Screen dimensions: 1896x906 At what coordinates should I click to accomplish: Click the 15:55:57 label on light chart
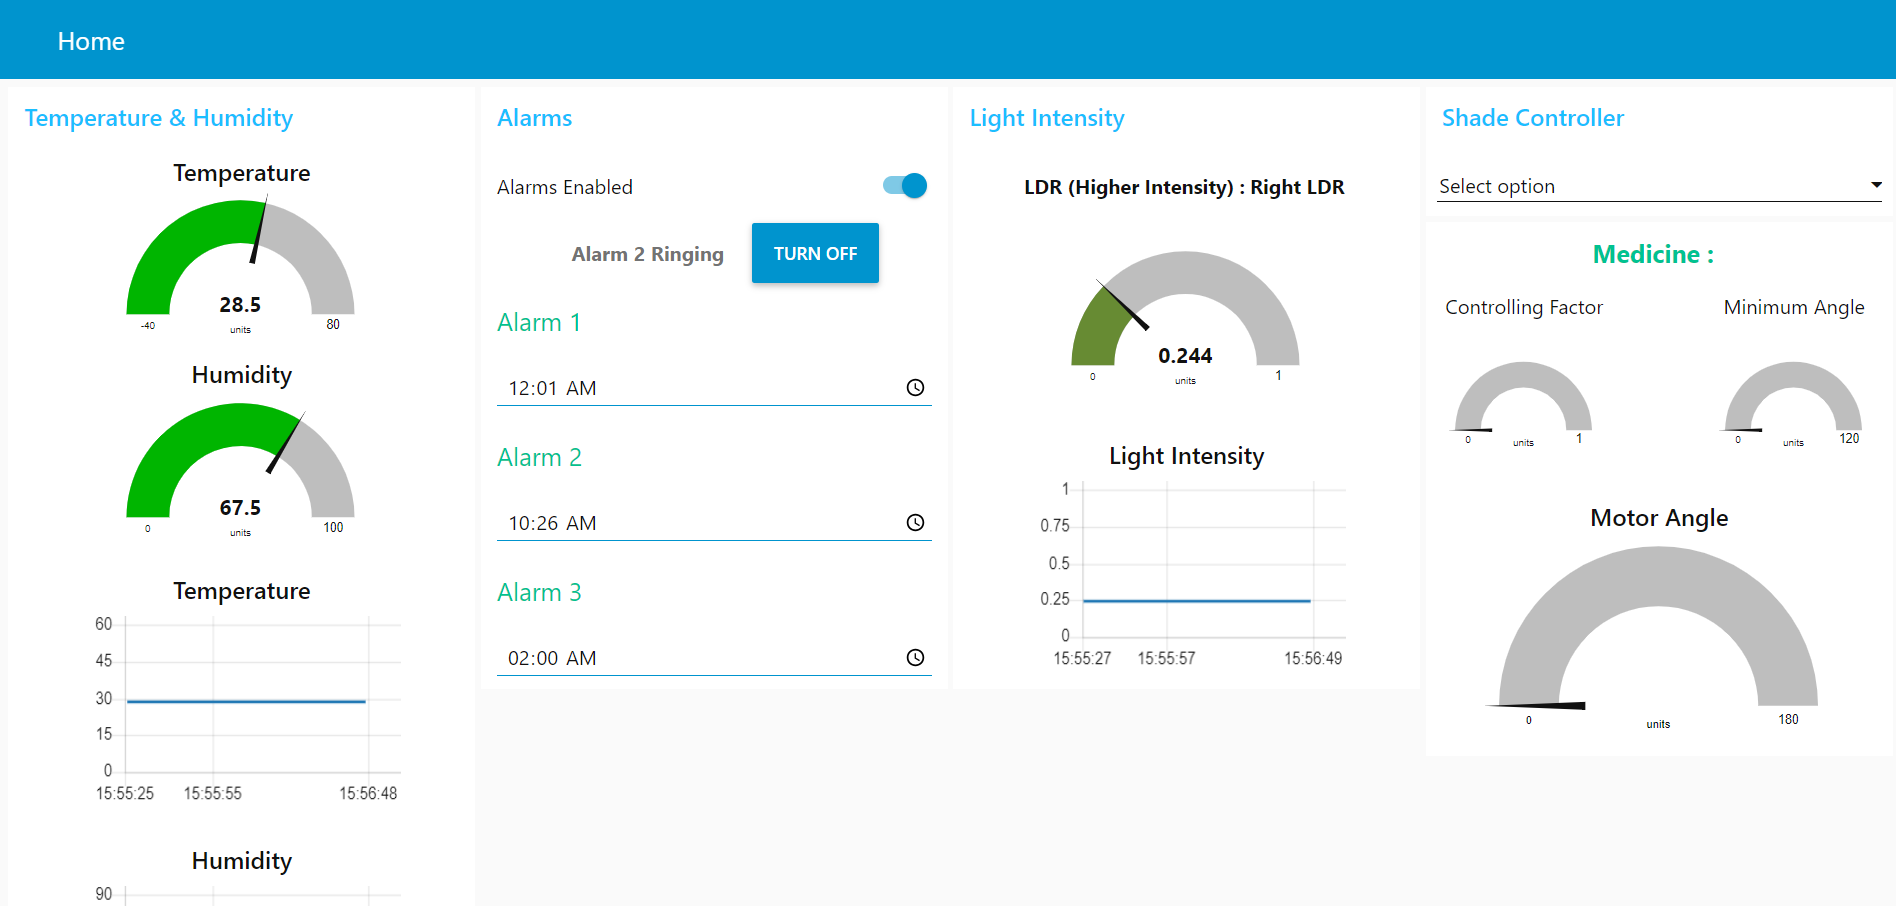pos(1166,658)
